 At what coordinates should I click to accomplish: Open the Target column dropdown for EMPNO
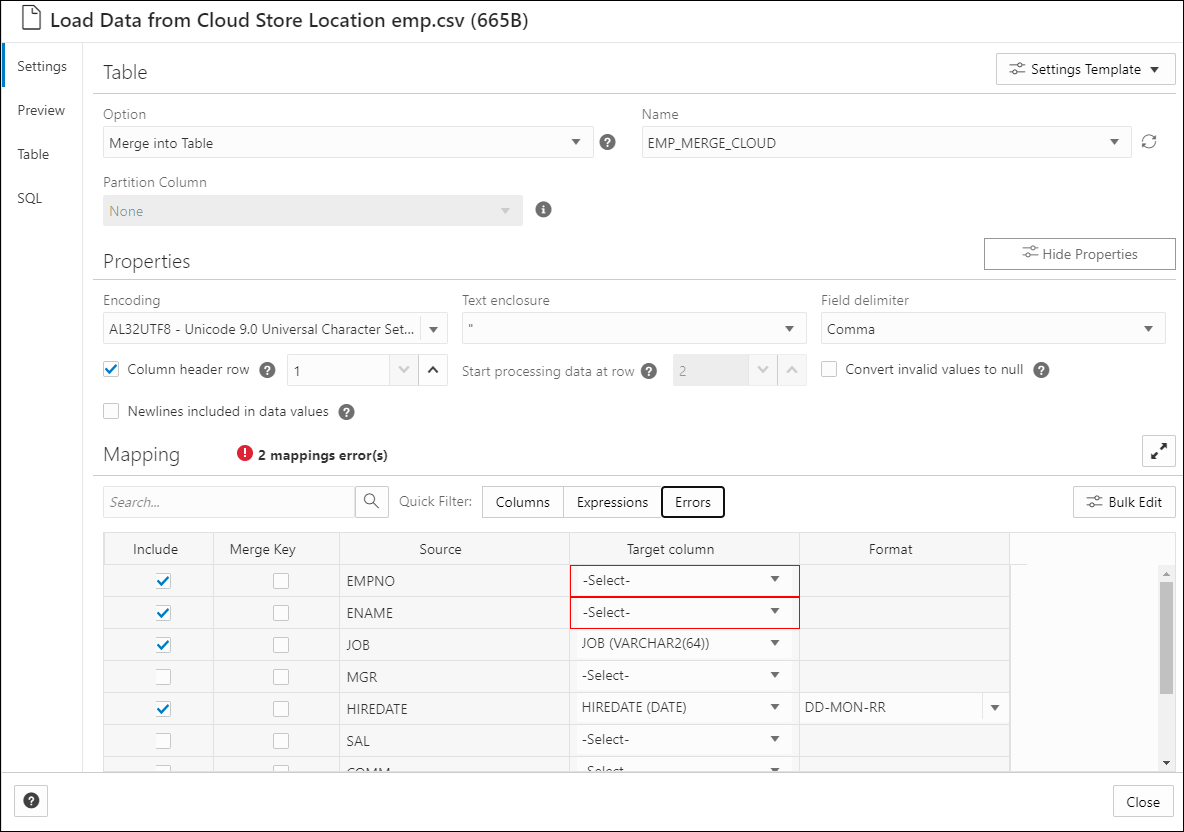pos(684,581)
